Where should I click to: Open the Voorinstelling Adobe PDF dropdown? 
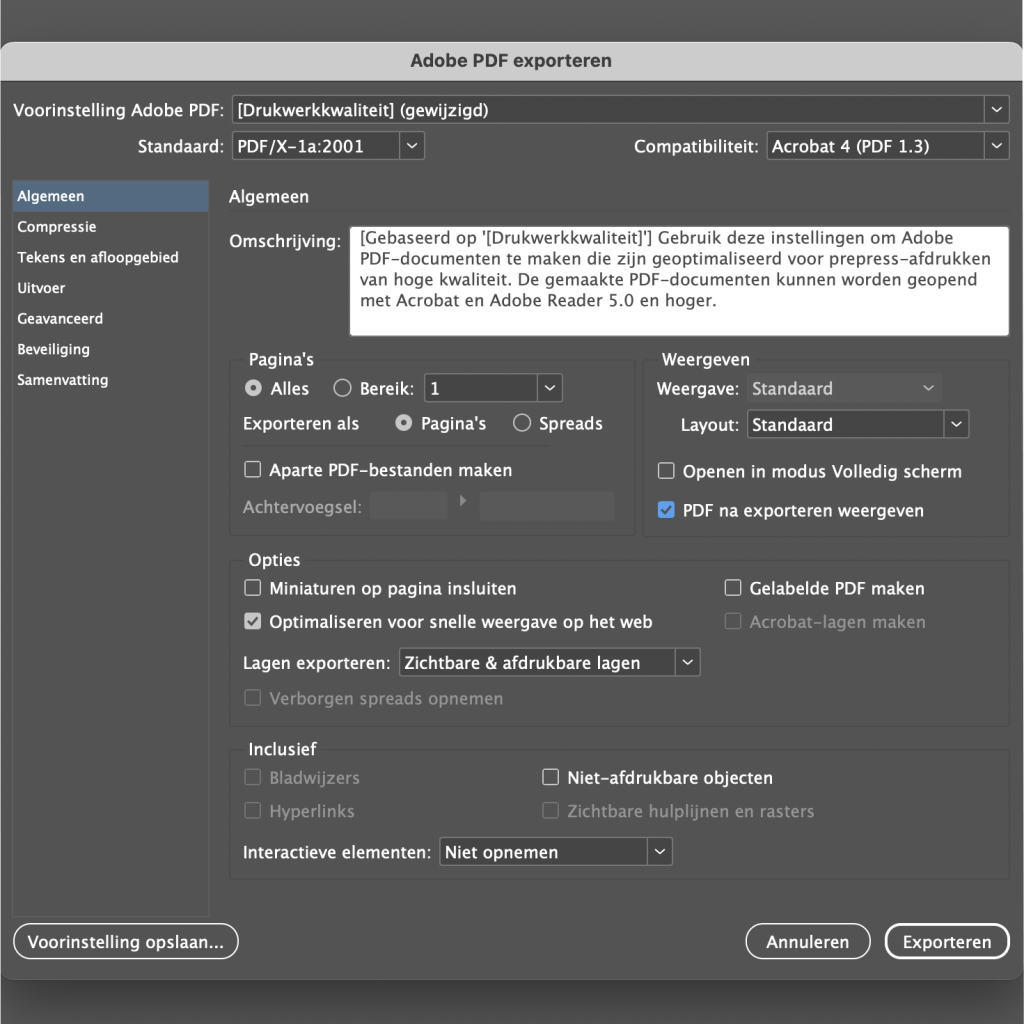(x=996, y=109)
